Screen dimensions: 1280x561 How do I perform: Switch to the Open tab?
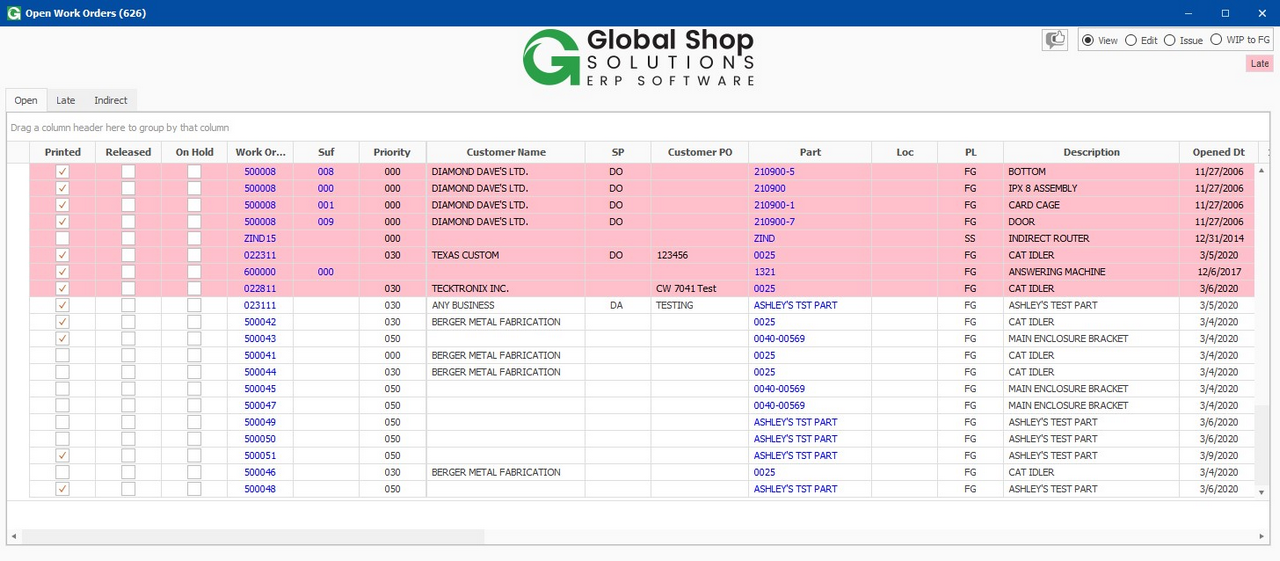(x=26, y=100)
